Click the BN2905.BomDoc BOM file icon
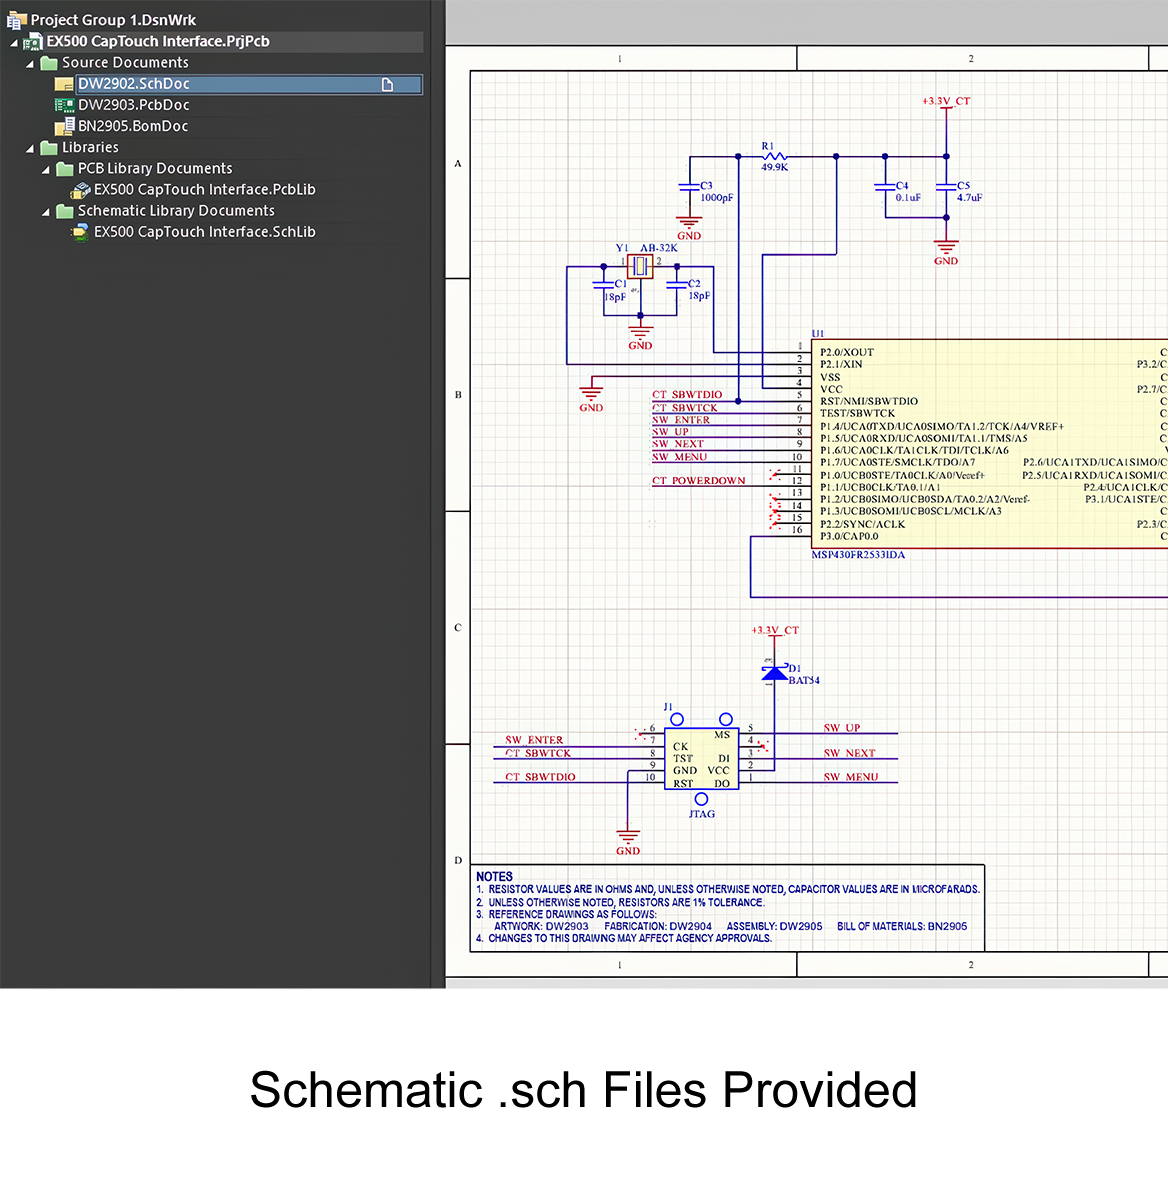 [65, 126]
